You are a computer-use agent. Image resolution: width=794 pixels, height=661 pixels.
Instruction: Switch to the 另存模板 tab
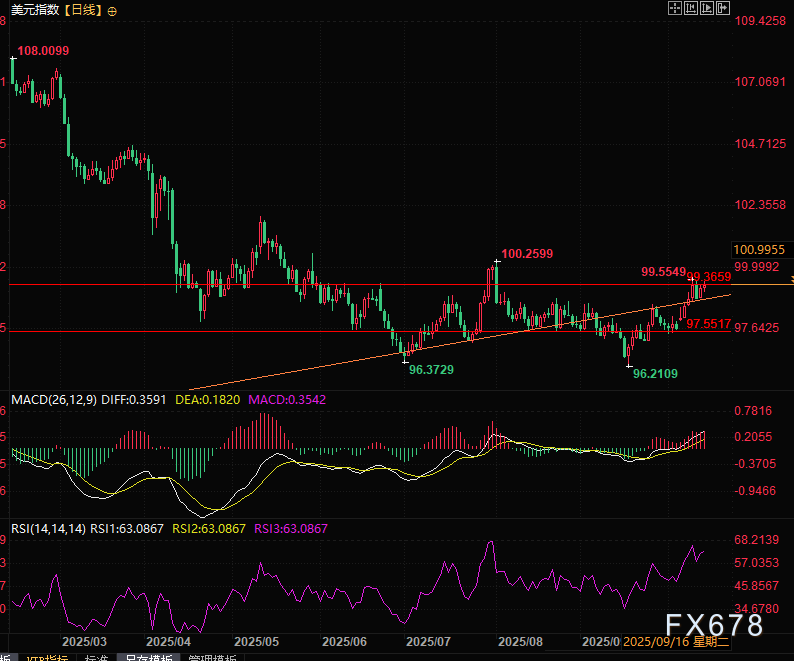[144, 657]
